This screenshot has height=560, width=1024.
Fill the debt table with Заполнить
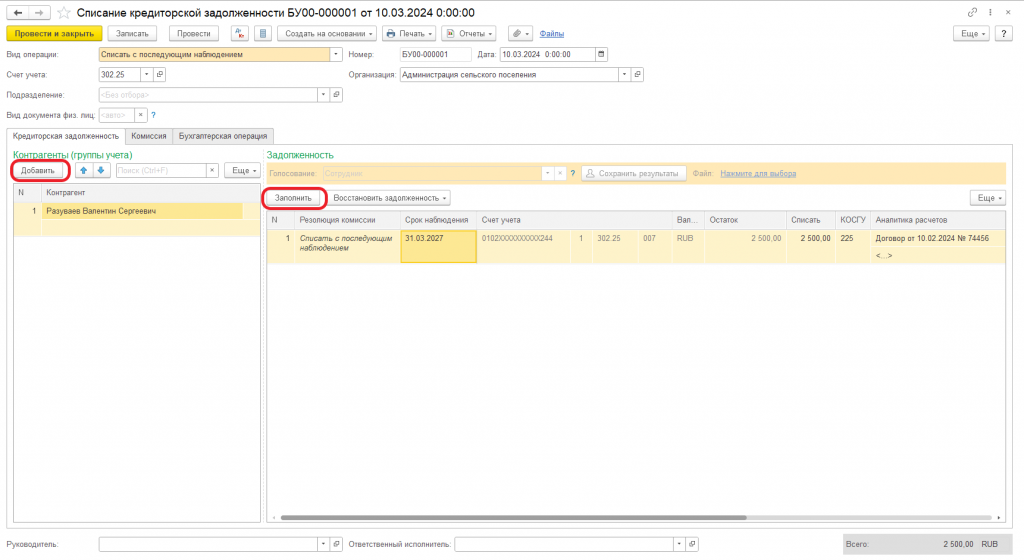click(293, 198)
